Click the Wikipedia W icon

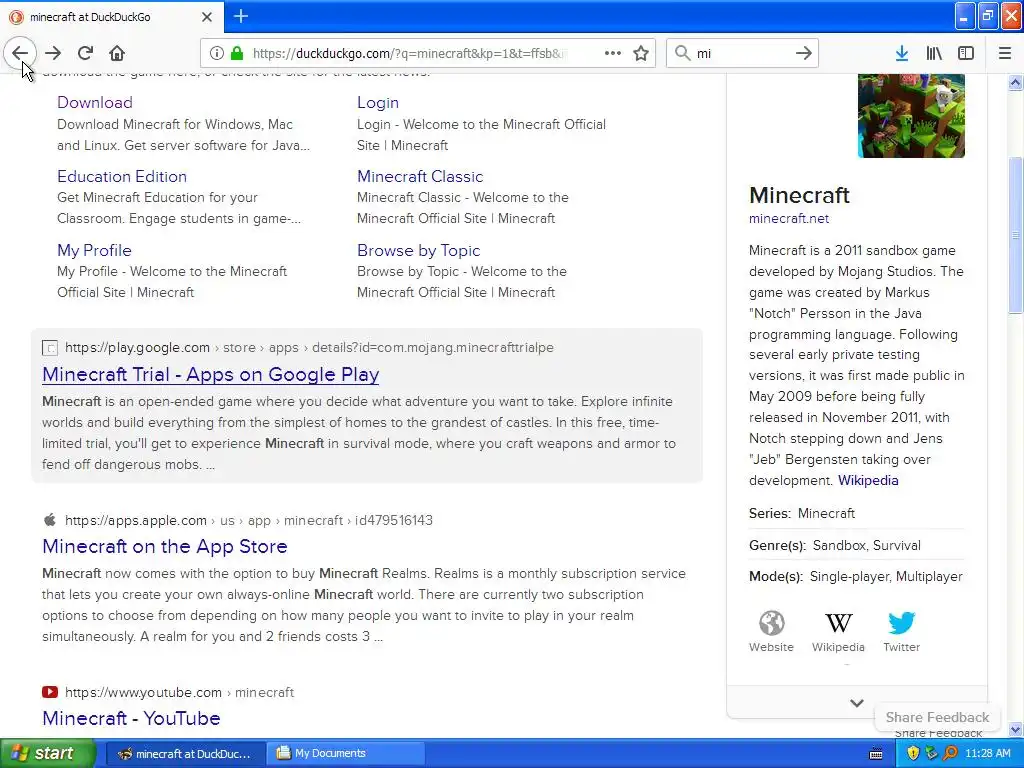pos(839,623)
